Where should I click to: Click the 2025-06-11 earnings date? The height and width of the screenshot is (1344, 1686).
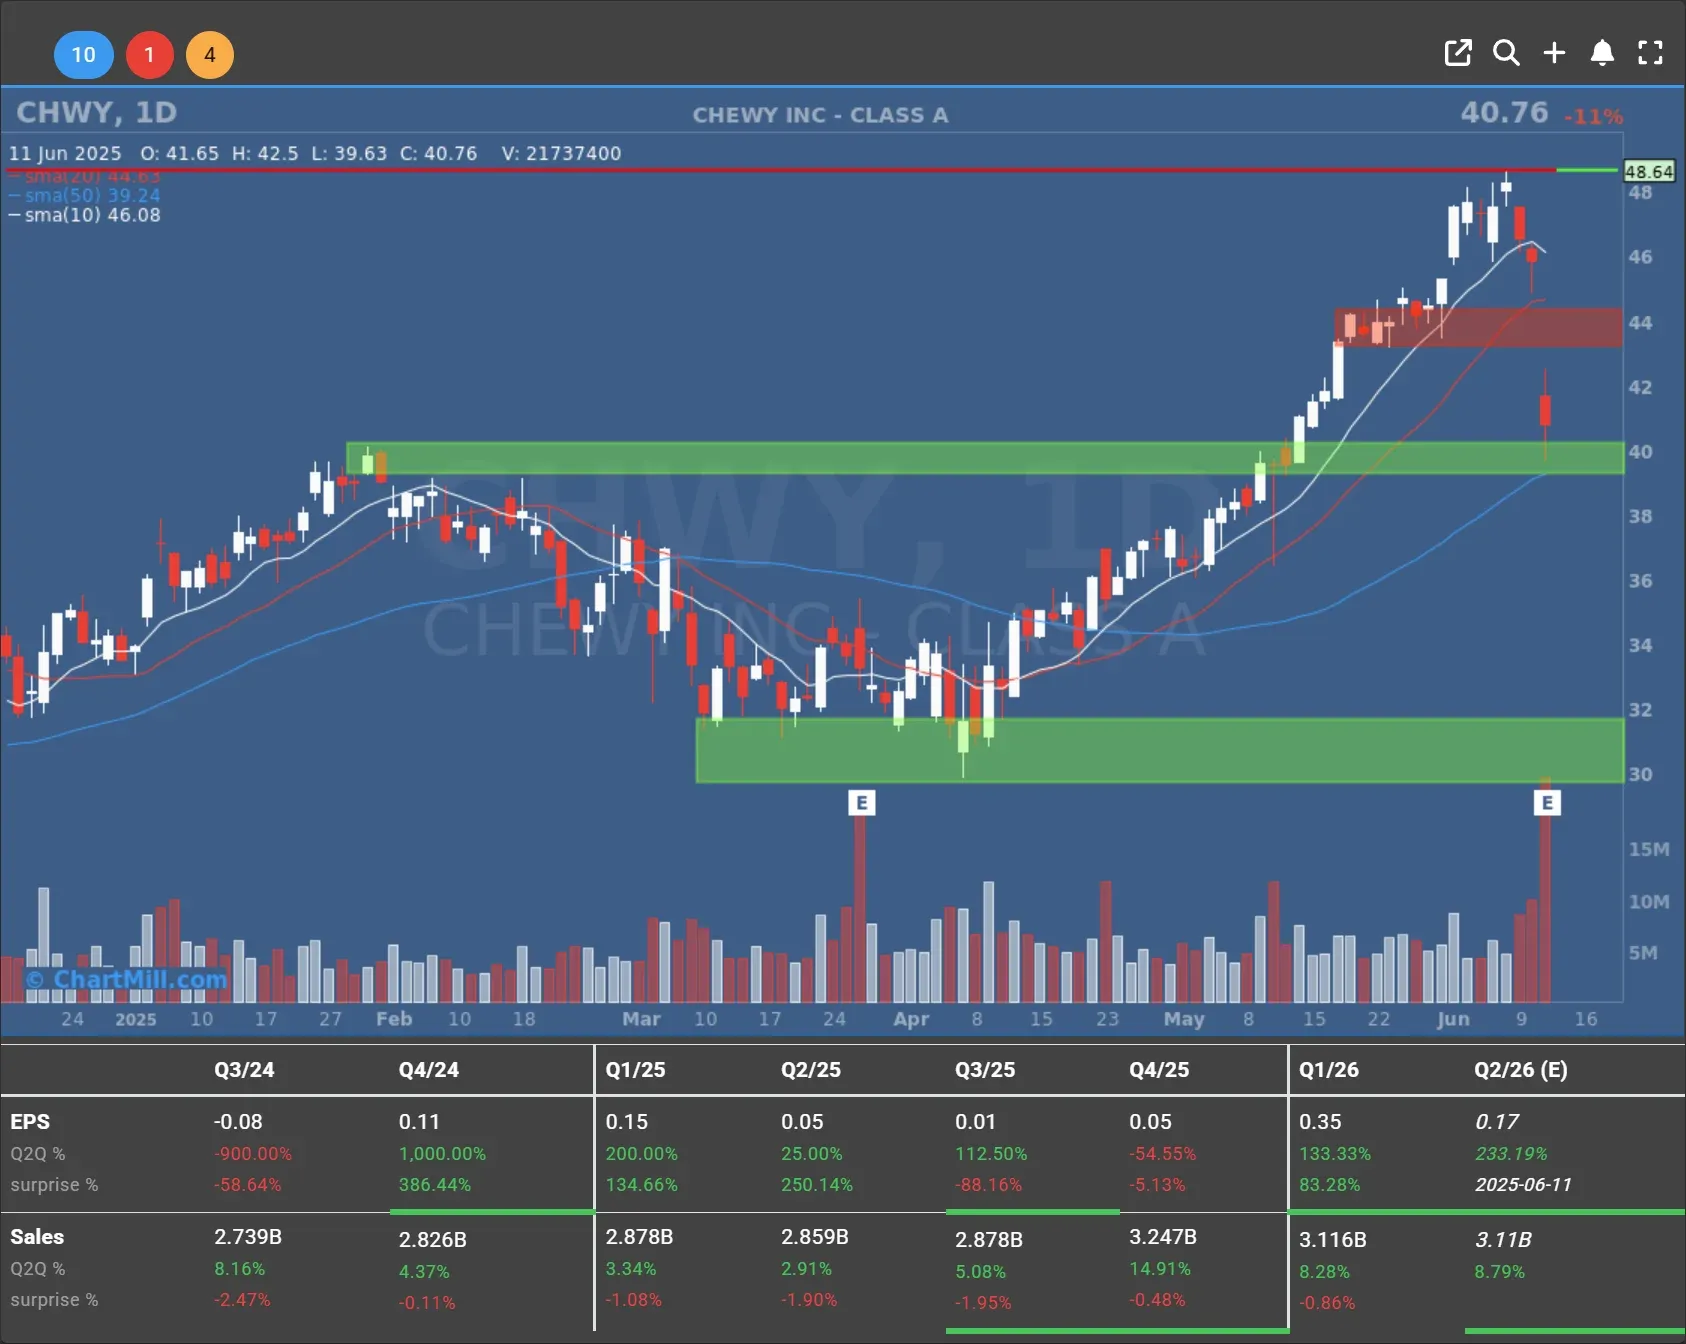1523,1185
